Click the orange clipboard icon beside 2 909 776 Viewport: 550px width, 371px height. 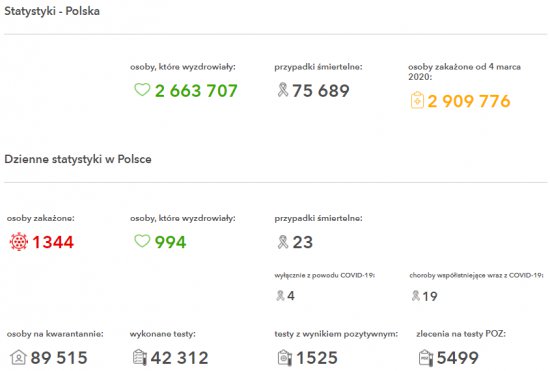(x=417, y=100)
